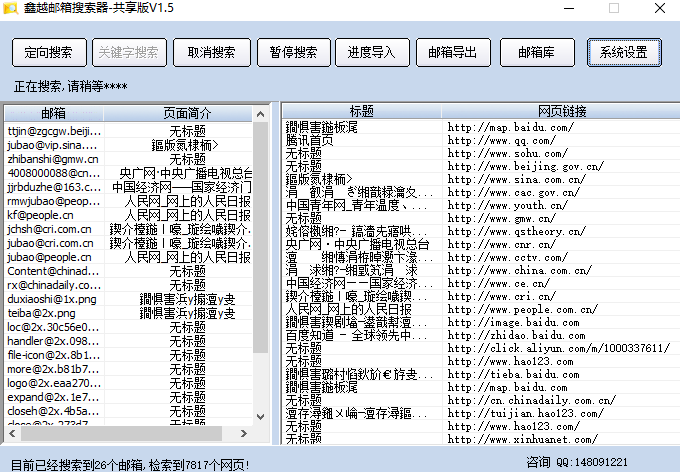Select the closeh@2x.4b5a... row
This screenshot has height=472, width=680.
(x=128, y=411)
